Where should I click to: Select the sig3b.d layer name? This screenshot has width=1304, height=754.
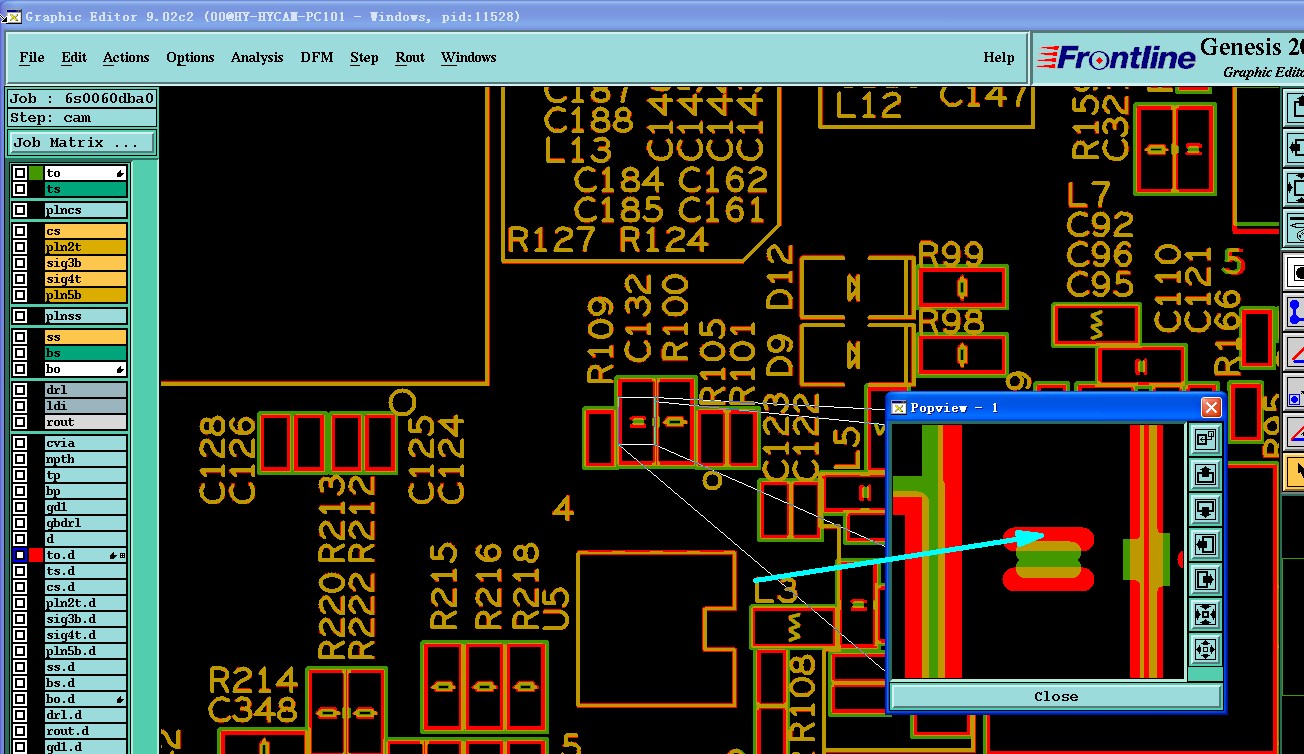[x=86, y=619]
